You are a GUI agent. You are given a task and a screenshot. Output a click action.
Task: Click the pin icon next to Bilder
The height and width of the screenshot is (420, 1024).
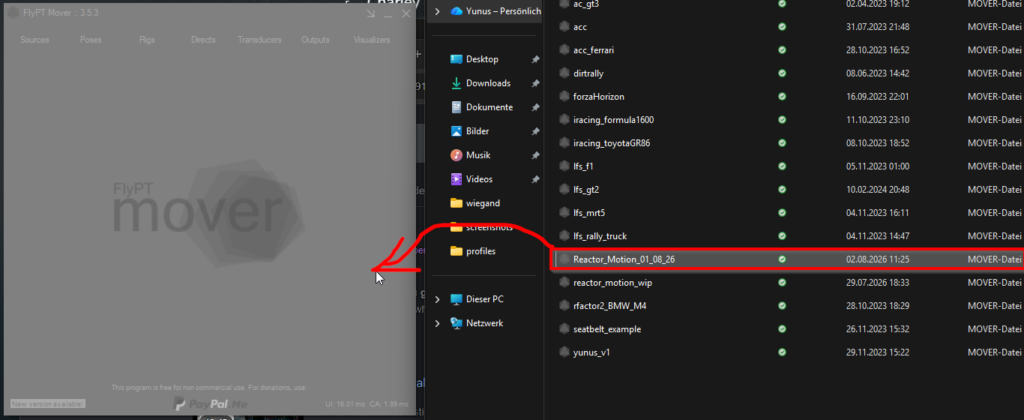pyautogui.click(x=536, y=131)
